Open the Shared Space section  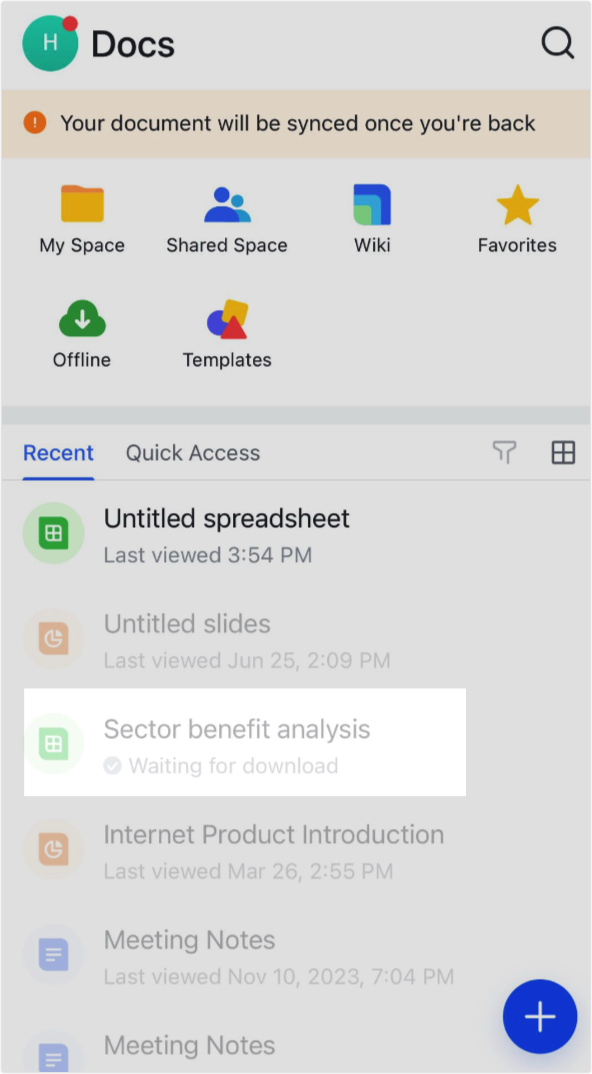click(x=226, y=218)
